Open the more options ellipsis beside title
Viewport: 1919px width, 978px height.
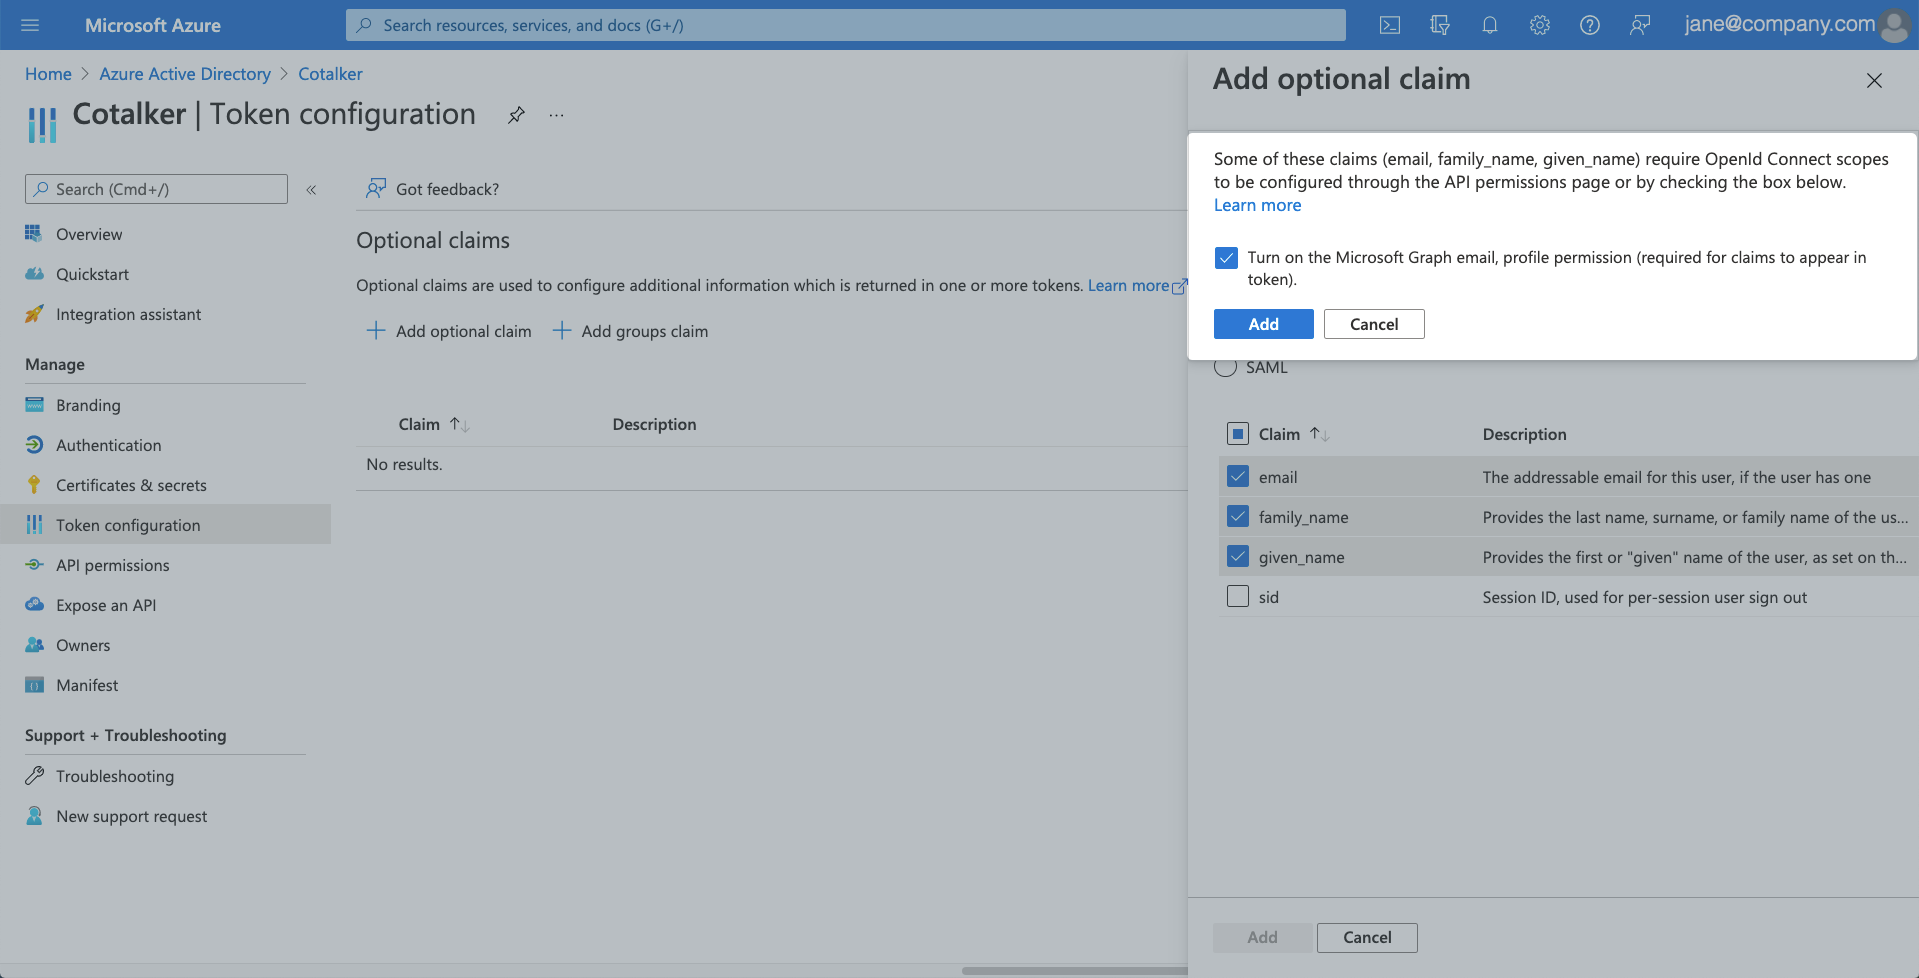coord(556,115)
